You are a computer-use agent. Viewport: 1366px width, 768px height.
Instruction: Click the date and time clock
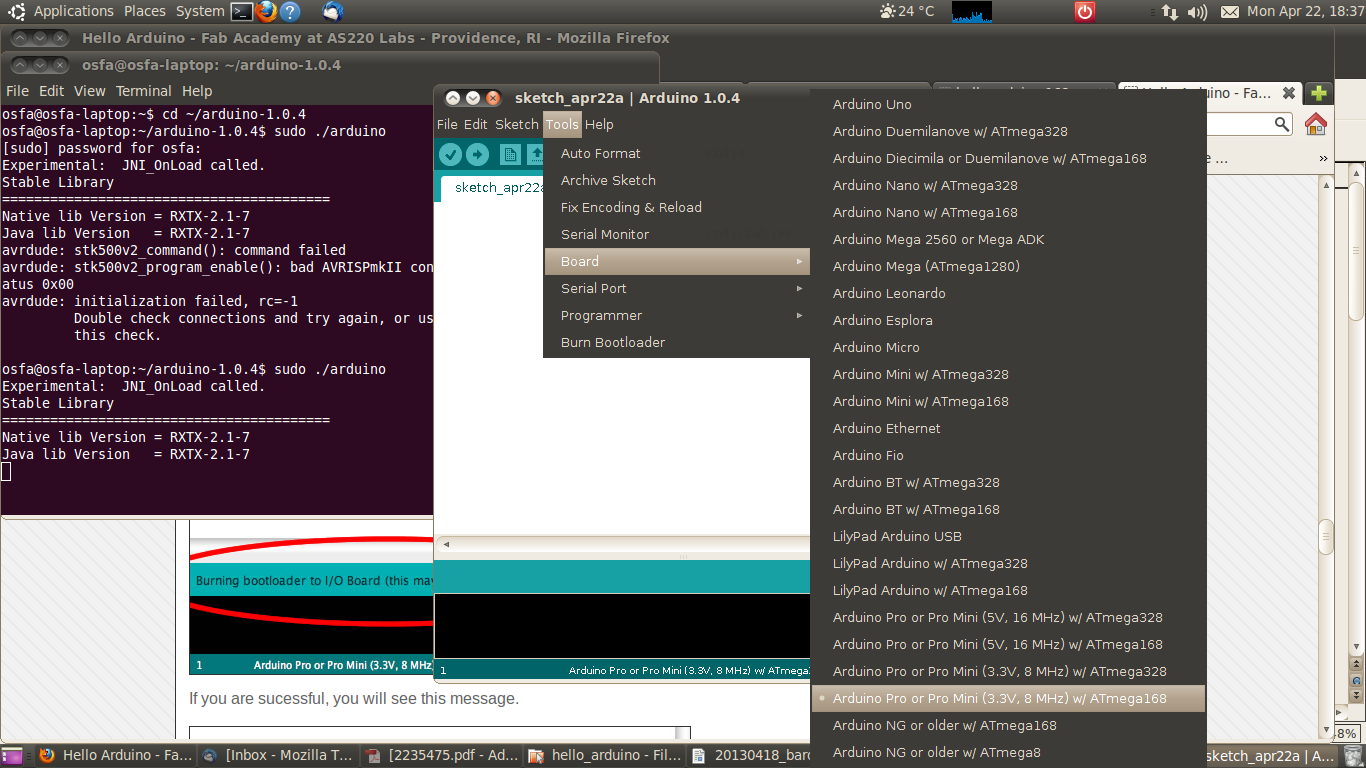click(1305, 11)
